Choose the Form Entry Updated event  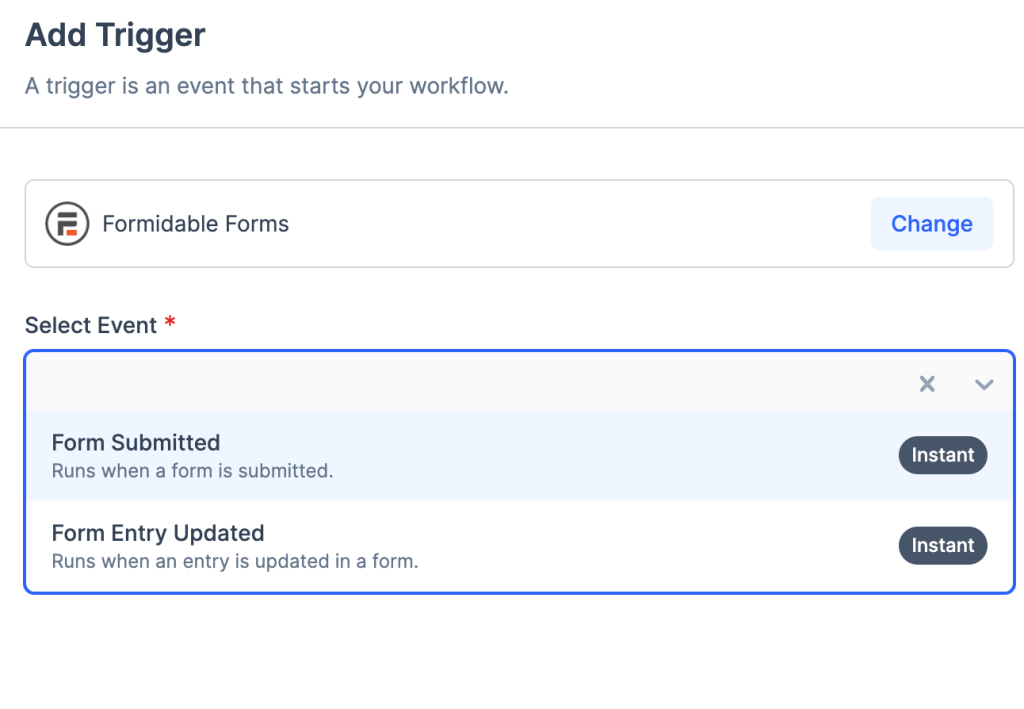pos(158,533)
